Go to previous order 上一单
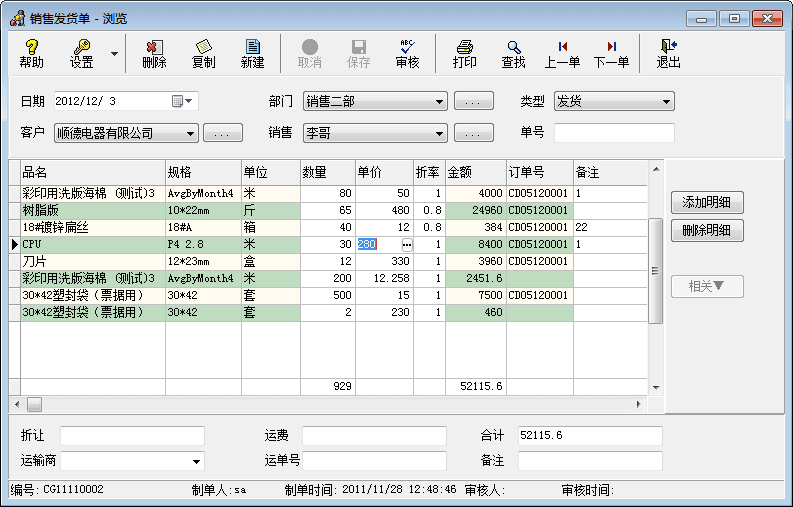This screenshot has width=793, height=507. (562, 54)
